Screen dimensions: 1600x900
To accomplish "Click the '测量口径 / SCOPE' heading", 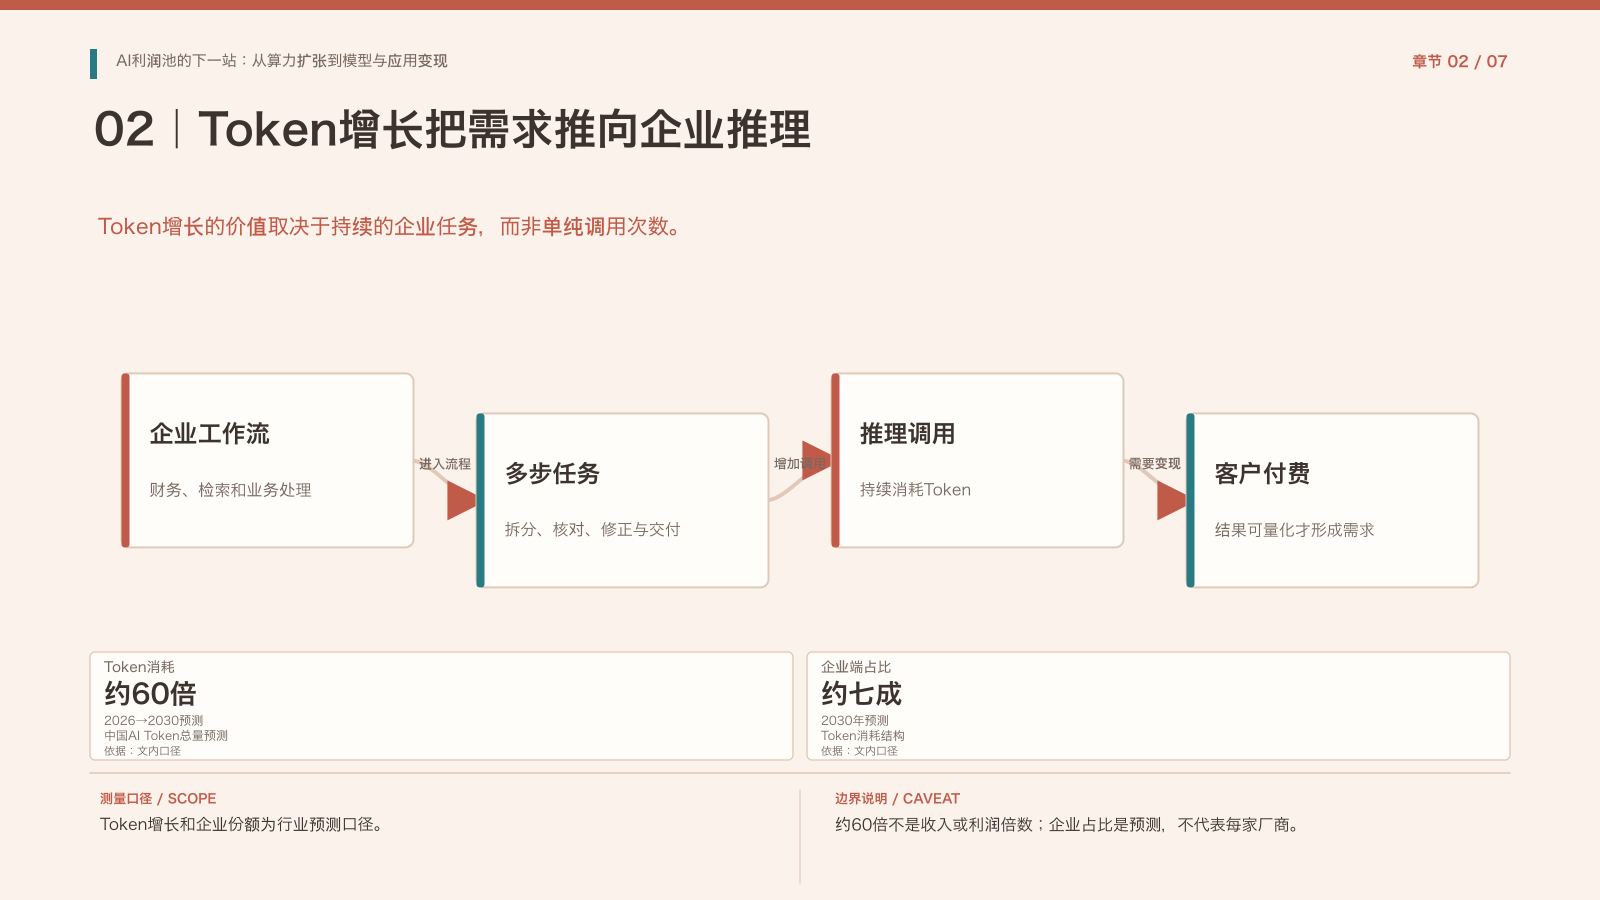I will [x=158, y=799].
